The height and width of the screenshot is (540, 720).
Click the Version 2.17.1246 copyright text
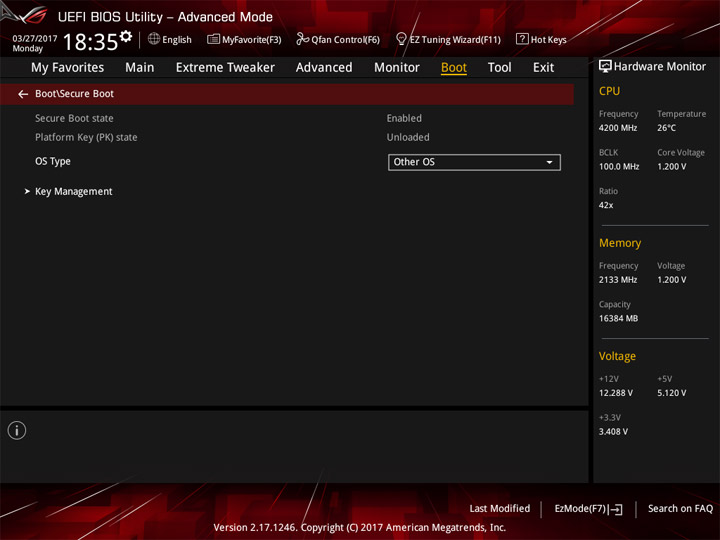[360, 528]
